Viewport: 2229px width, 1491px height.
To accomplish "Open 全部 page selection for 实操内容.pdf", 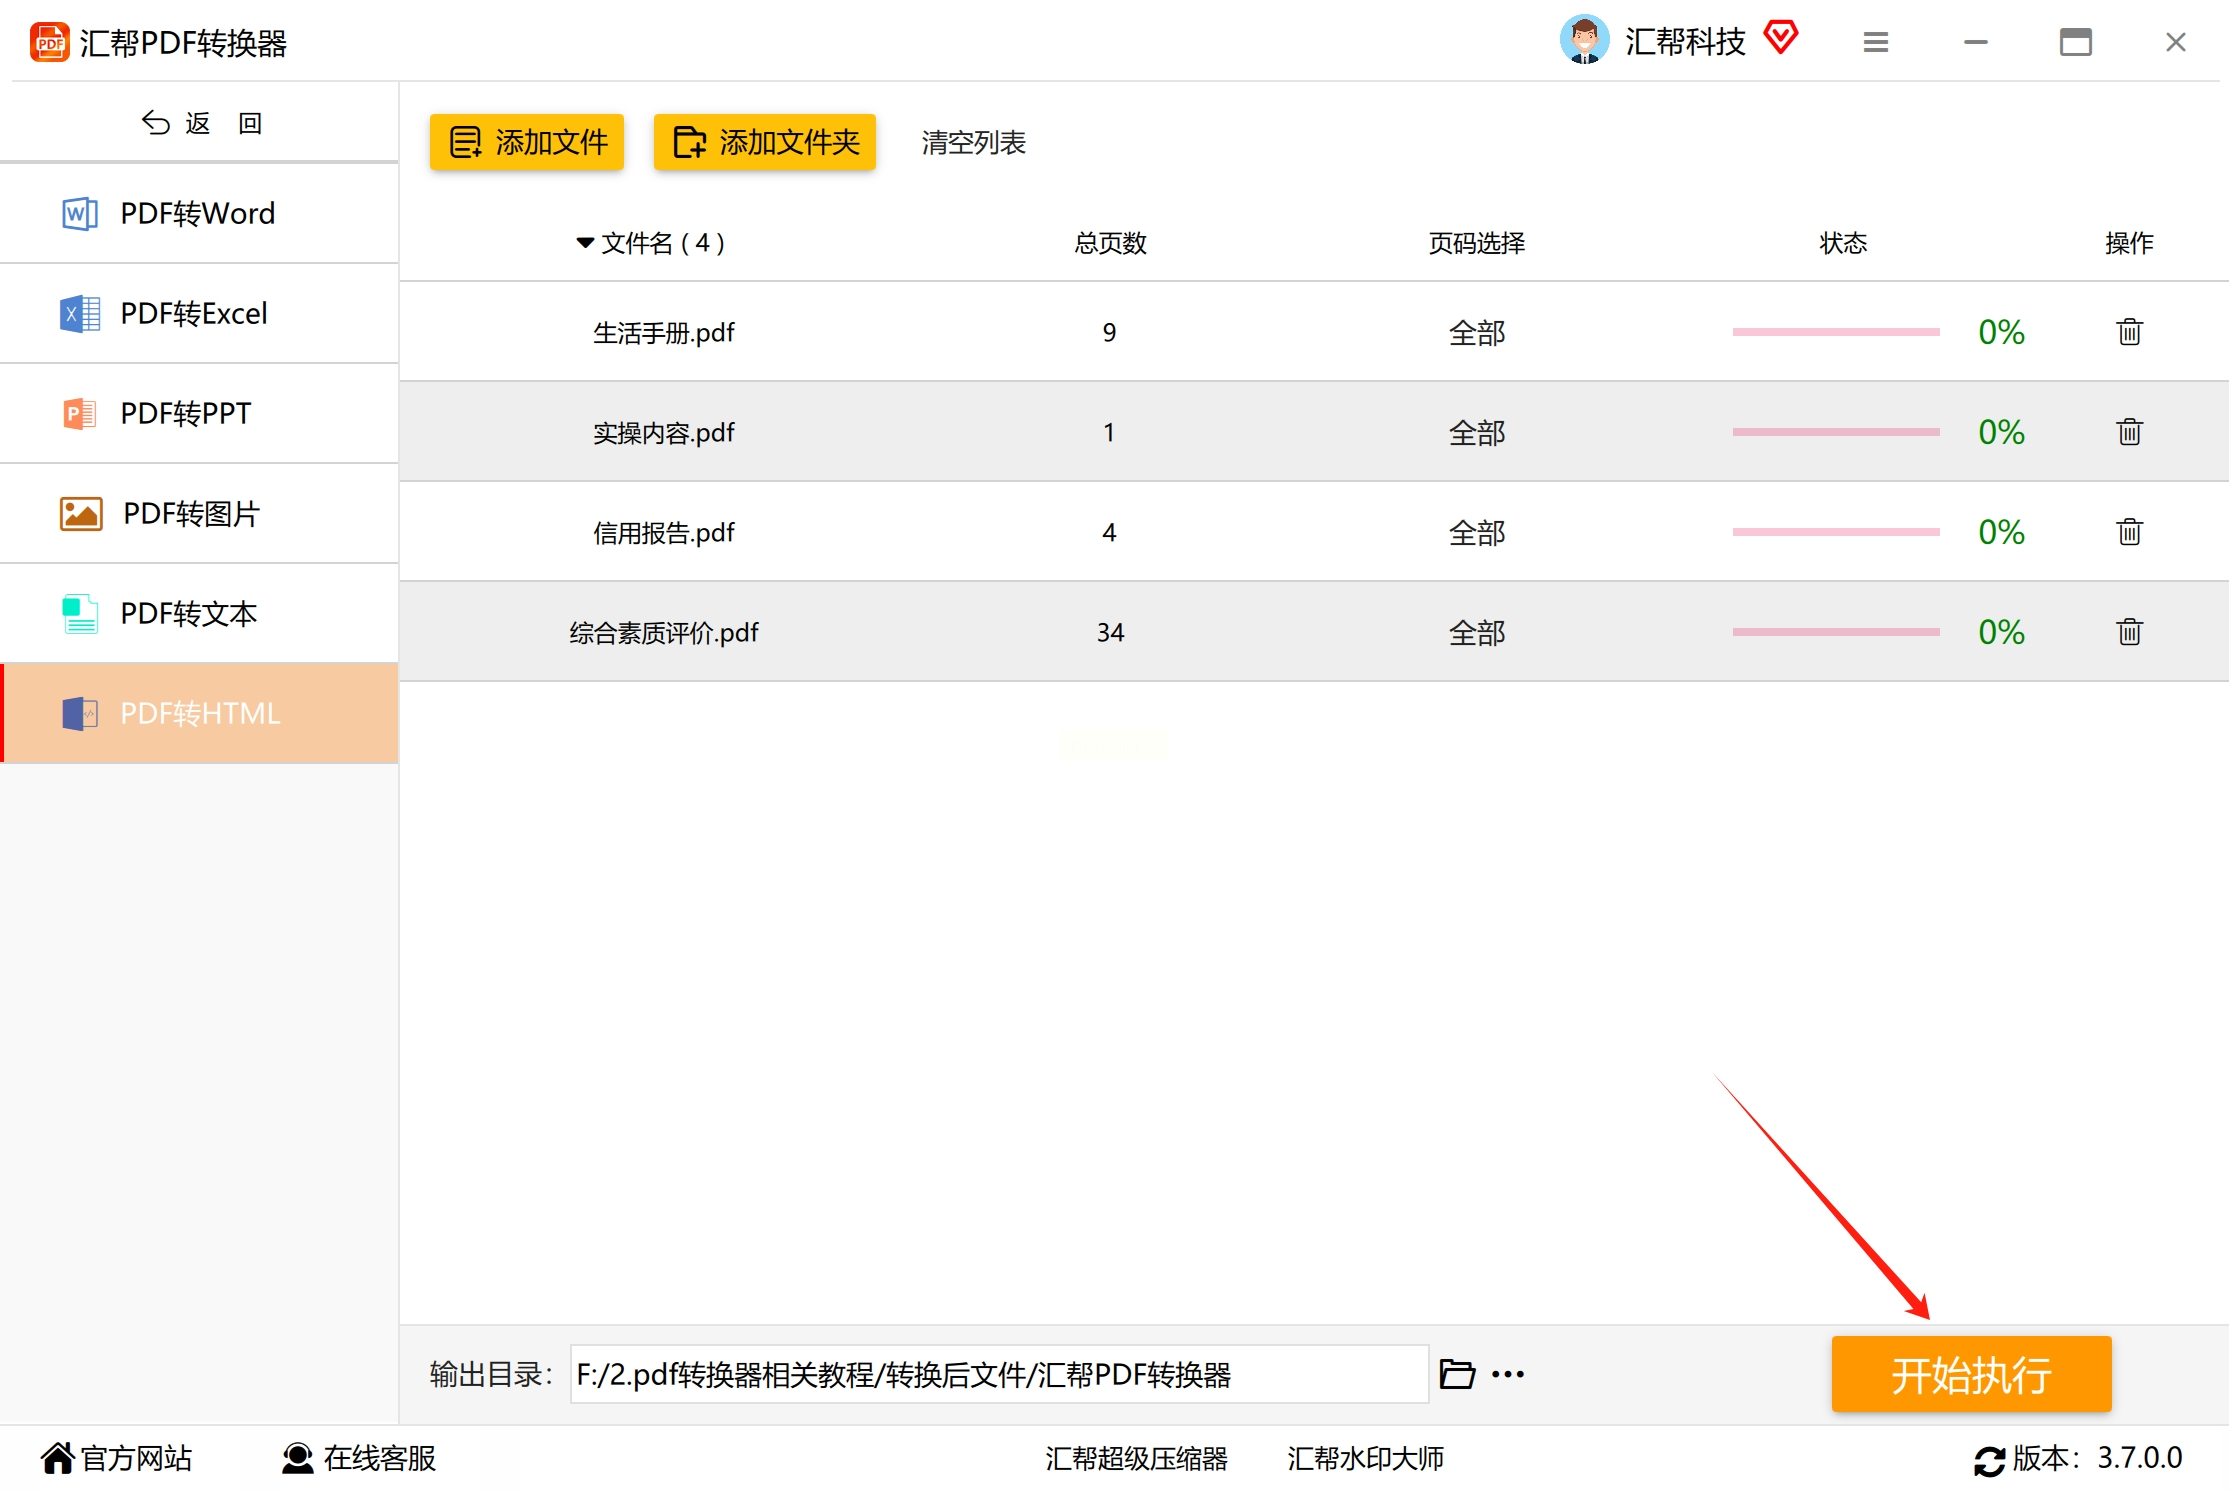I will [1476, 433].
